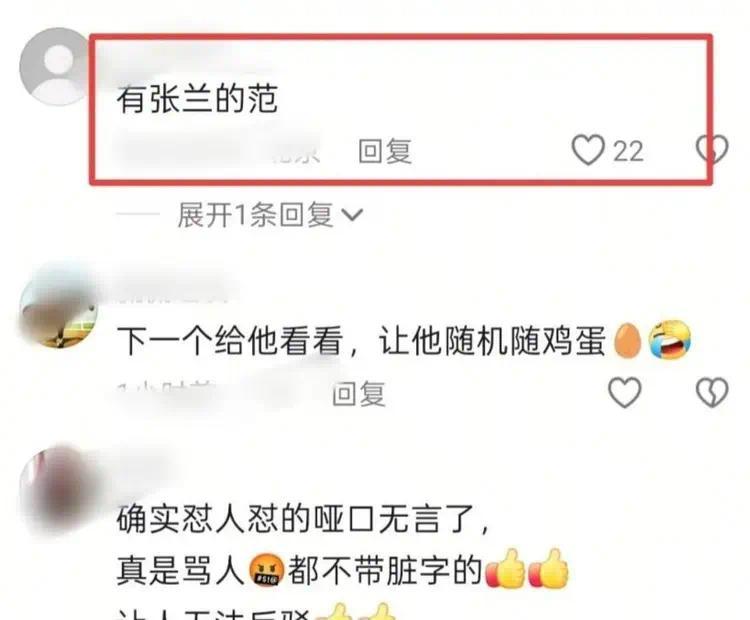This screenshot has height=620, width=750.
Task: Click the laughing crying emoji
Action: (x=670, y=340)
